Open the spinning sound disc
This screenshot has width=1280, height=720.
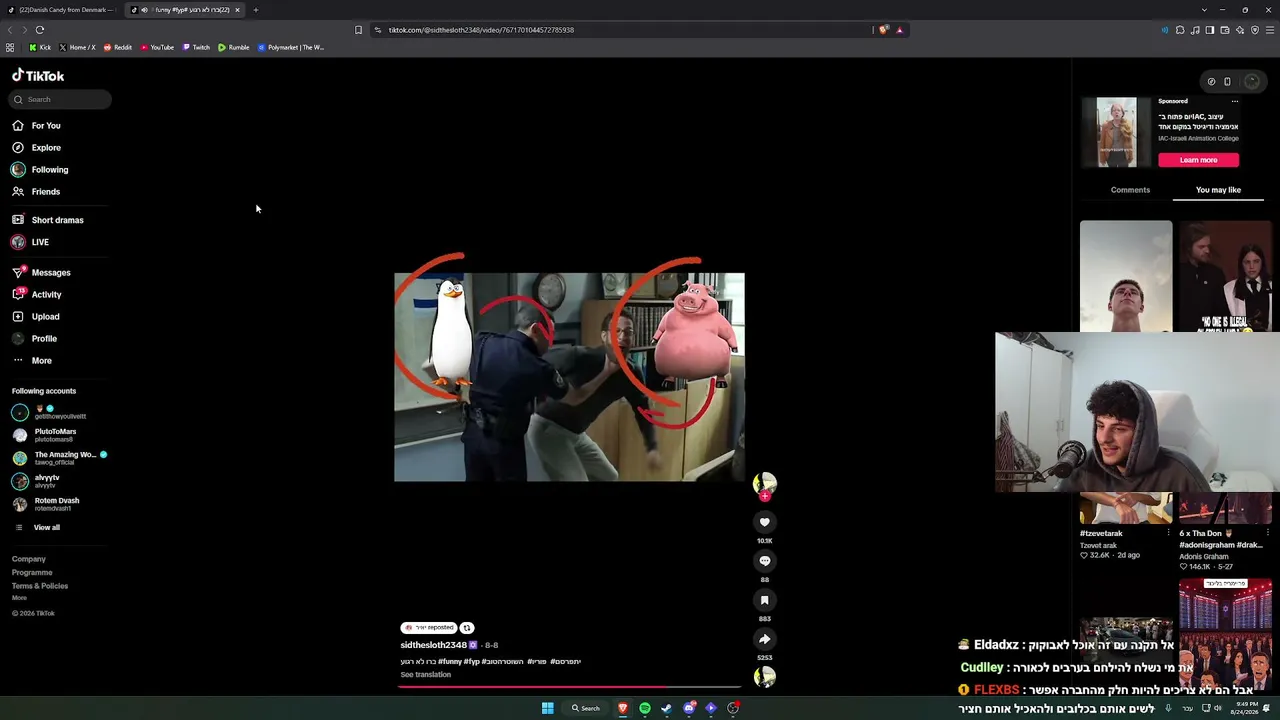tap(764, 677)
